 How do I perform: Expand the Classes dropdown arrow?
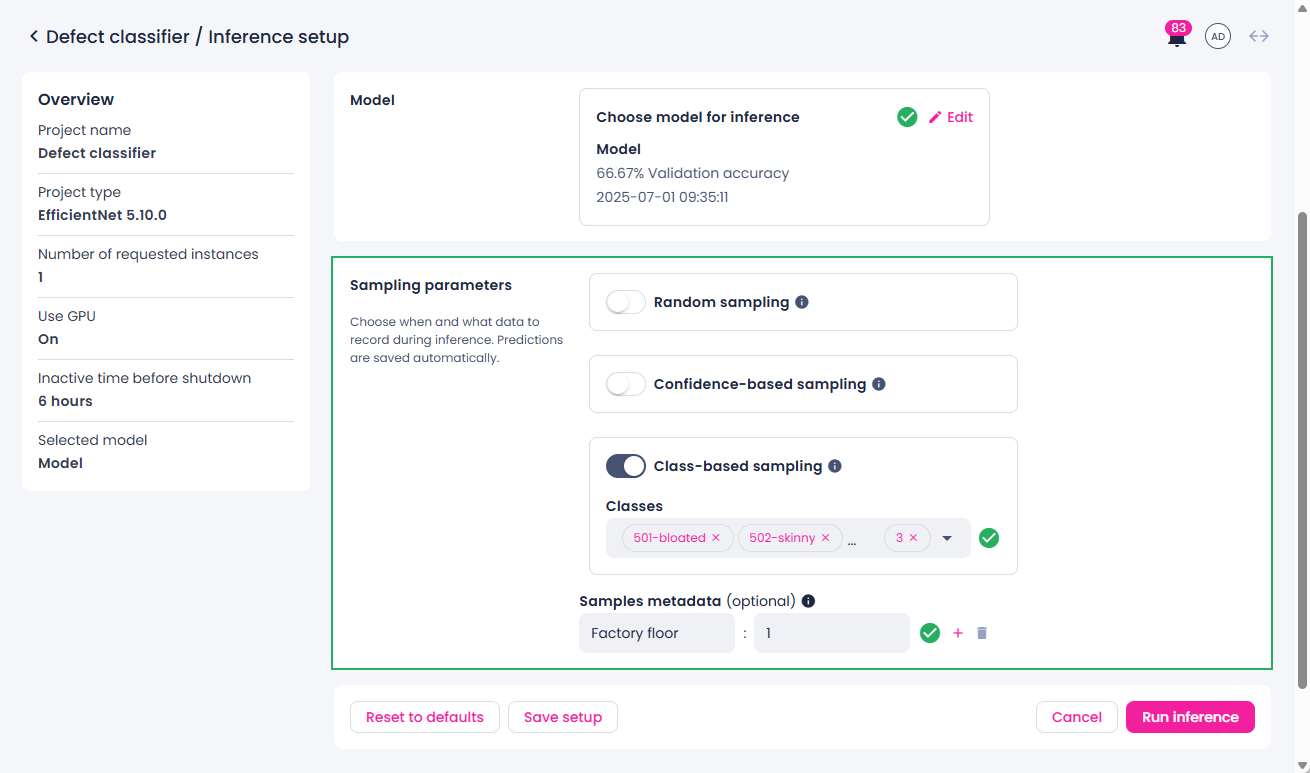point(948,538)
